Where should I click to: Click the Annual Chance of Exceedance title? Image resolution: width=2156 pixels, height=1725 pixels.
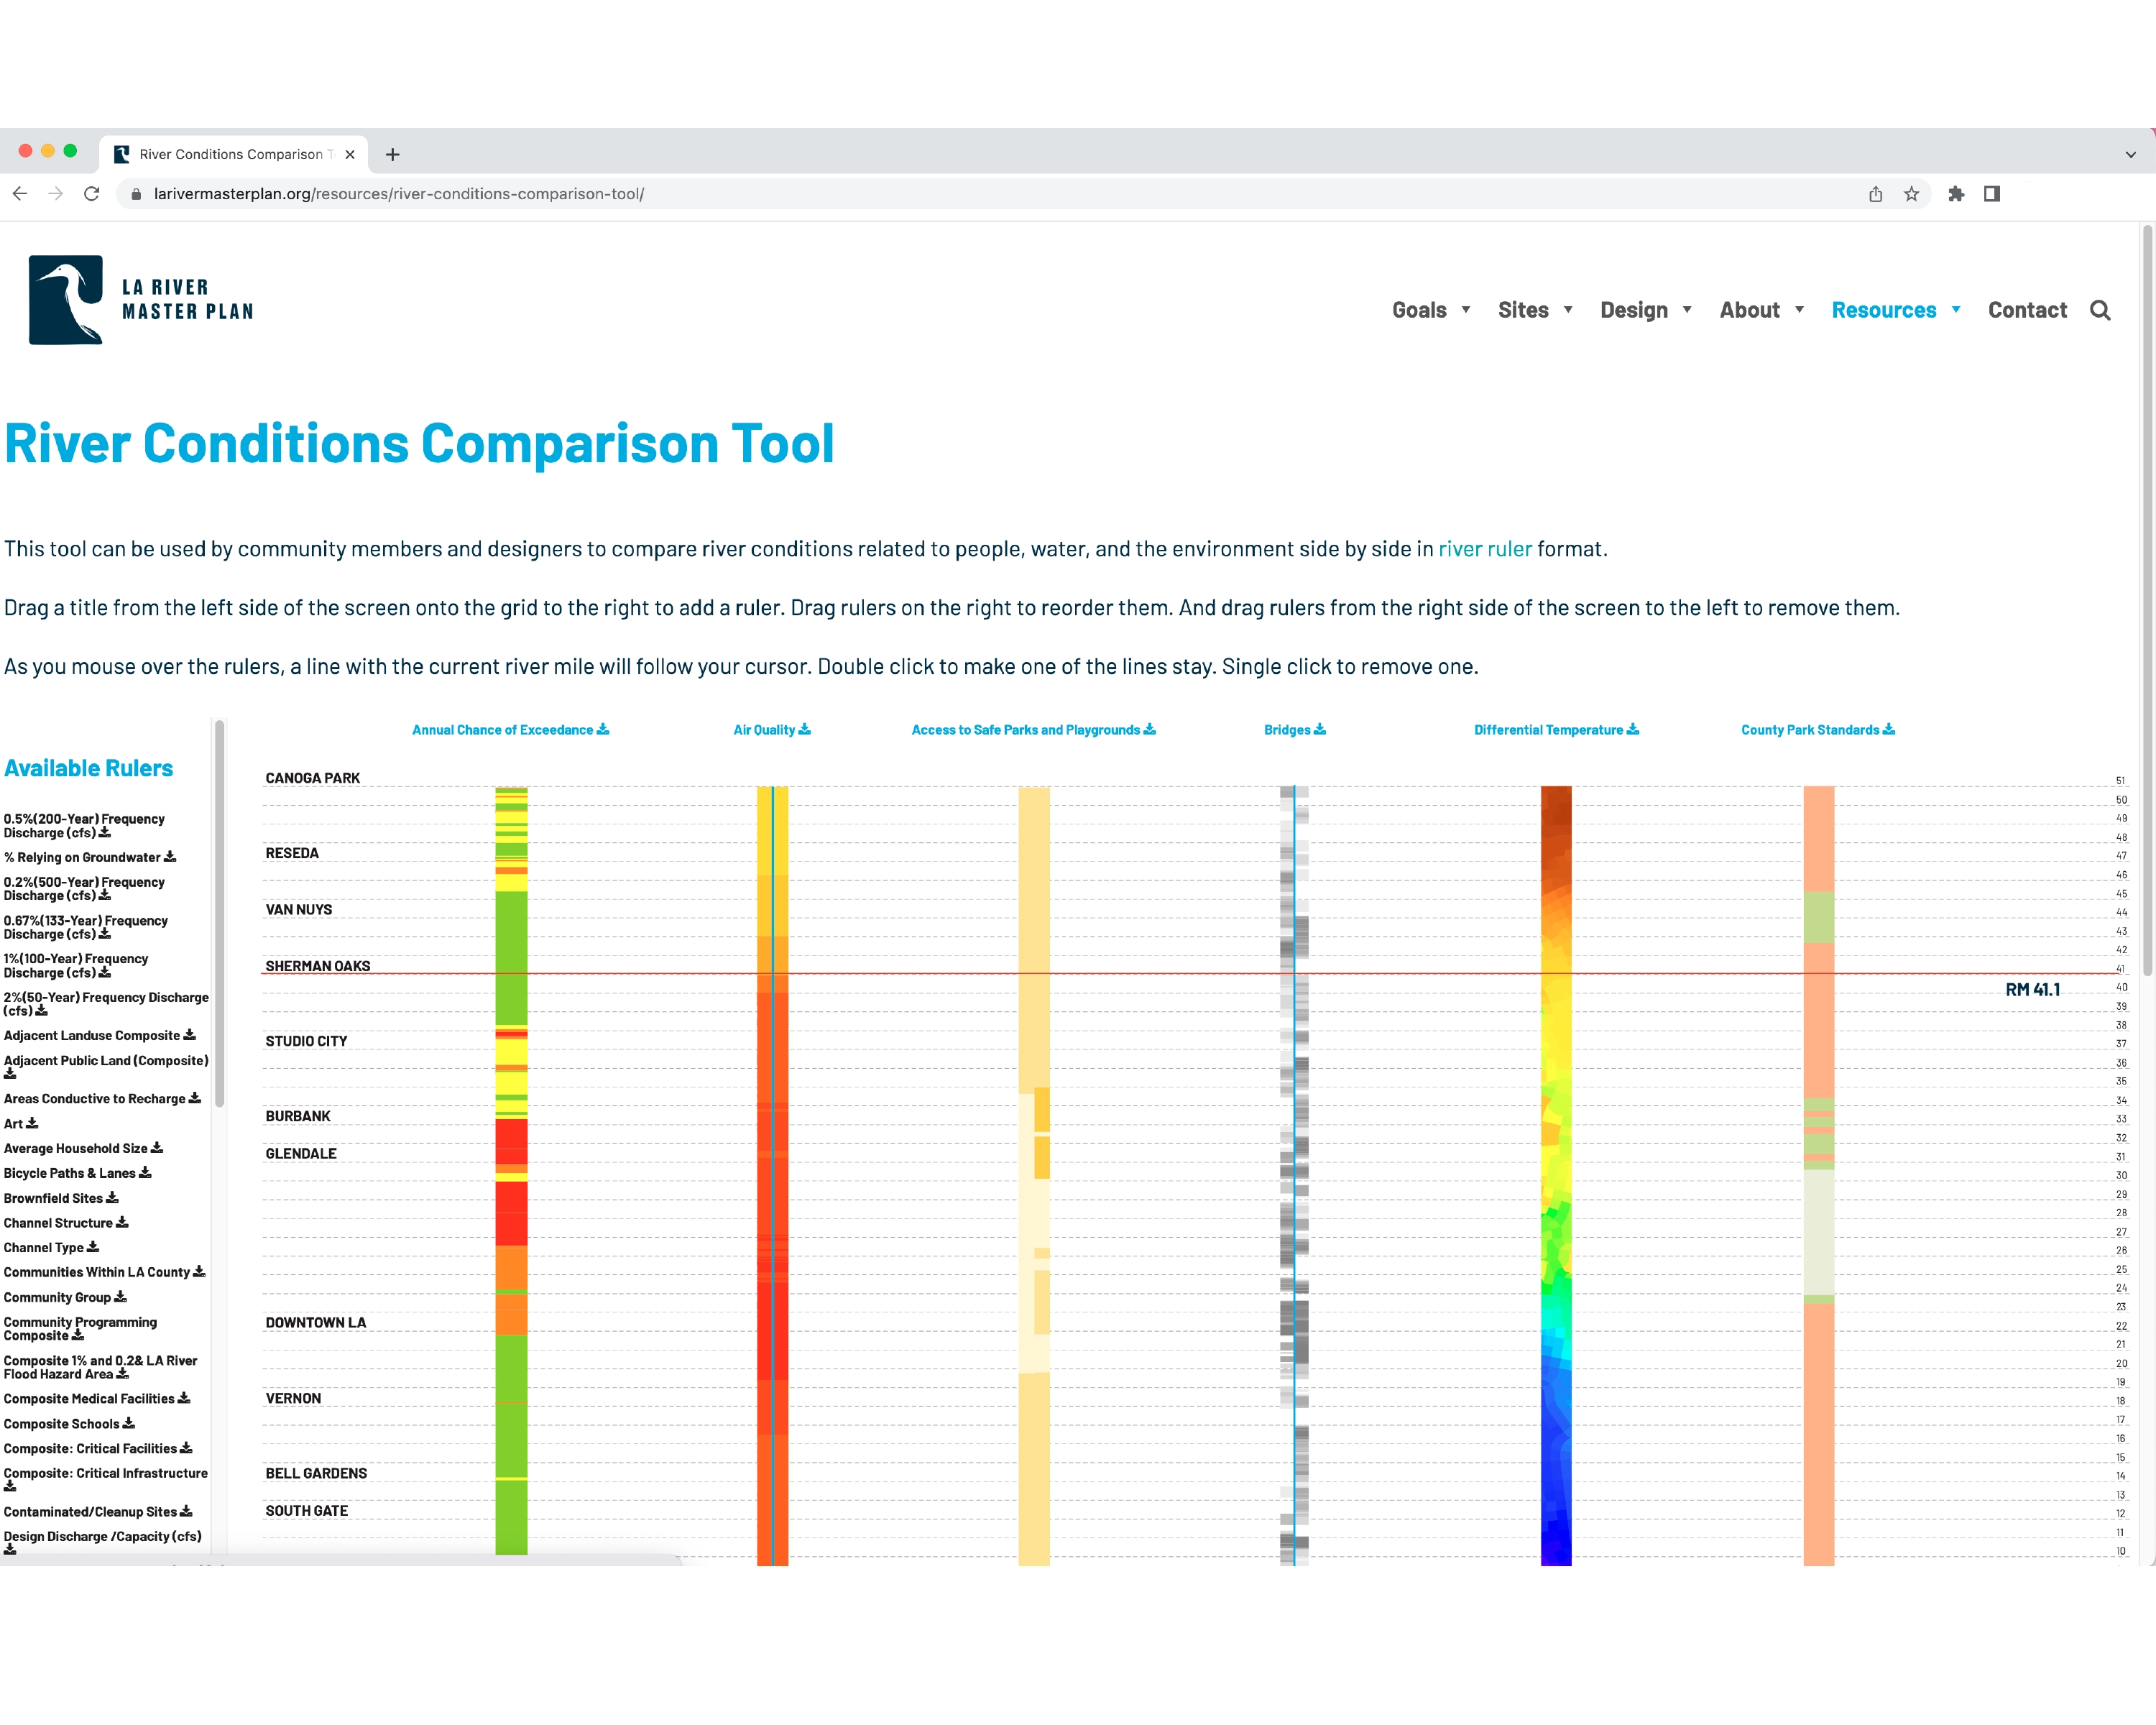(502, 730)
